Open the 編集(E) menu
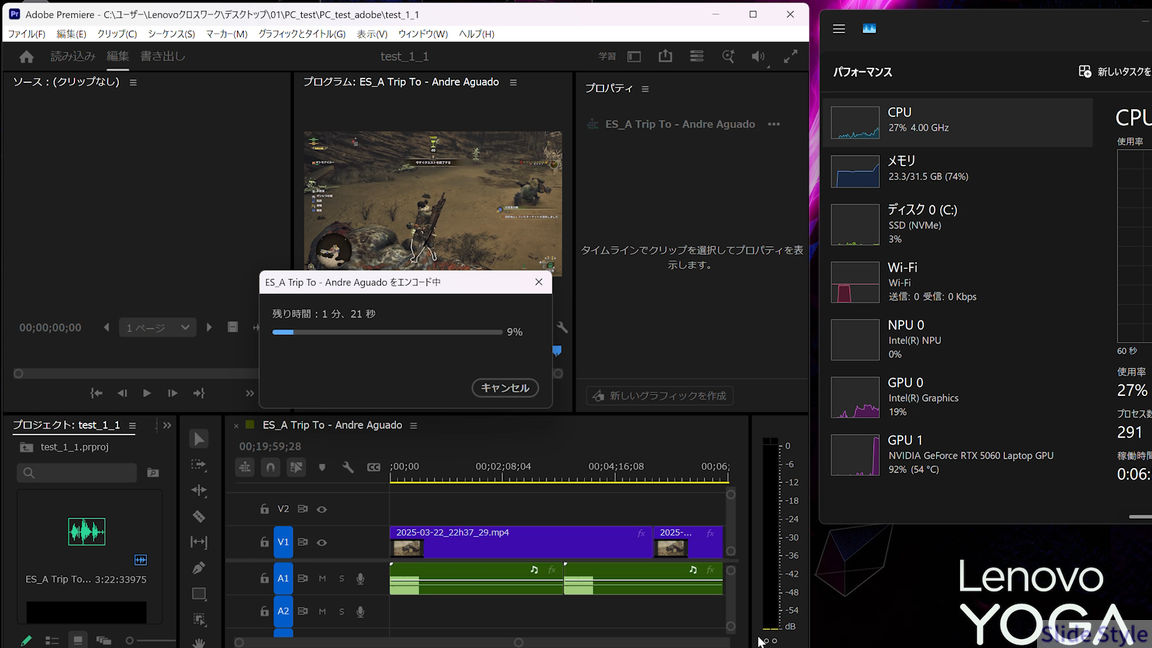1152x648 pixels. [x=71, y=34]
